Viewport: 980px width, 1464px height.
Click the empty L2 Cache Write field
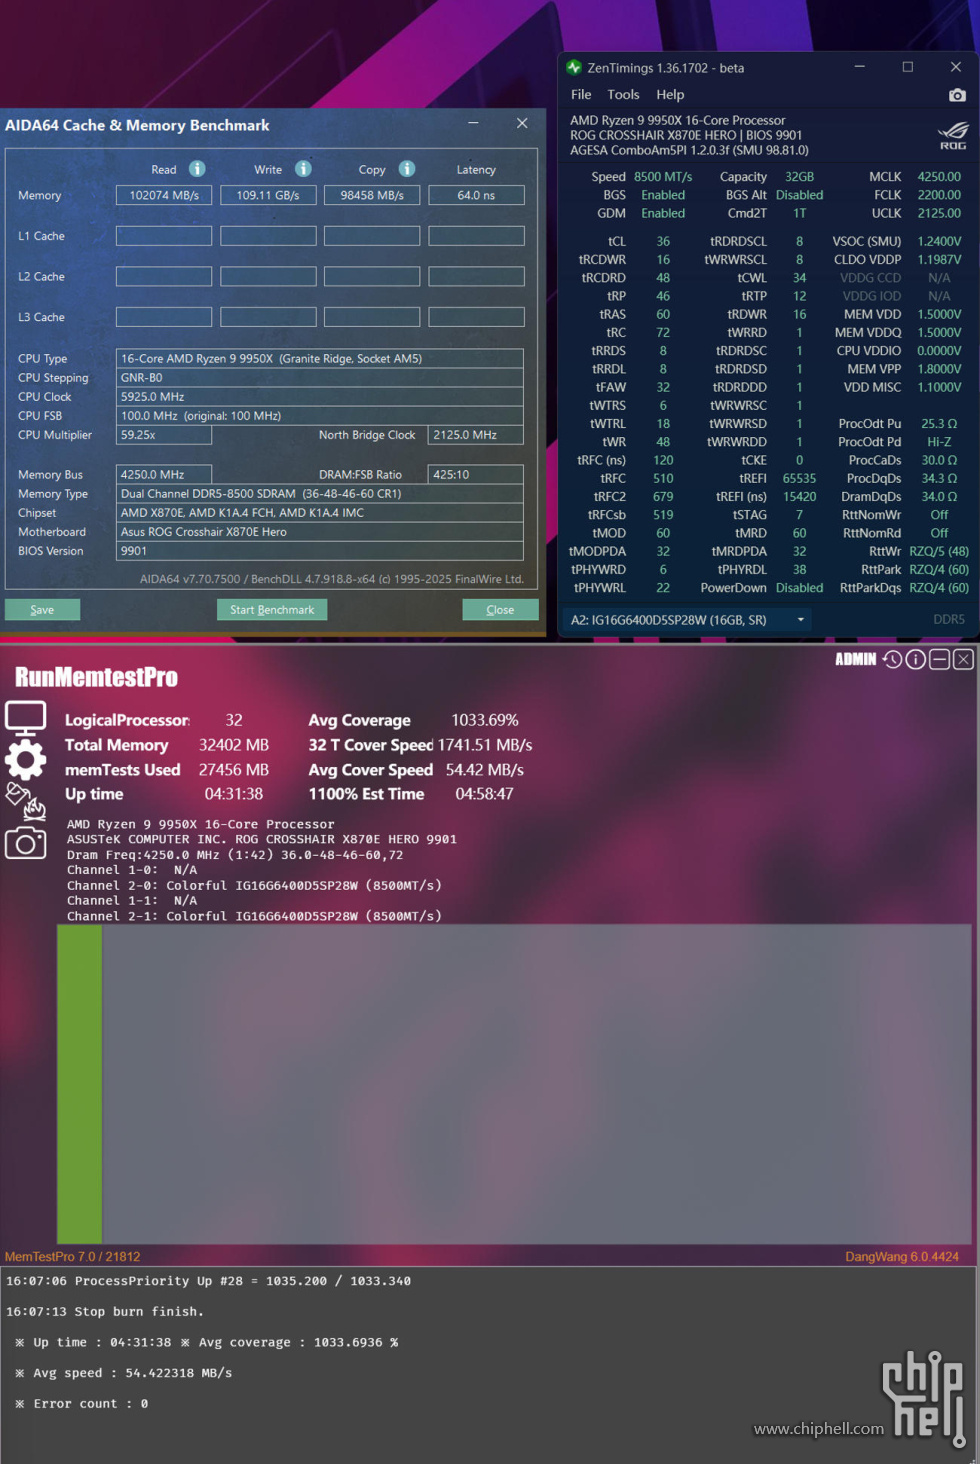268,276
